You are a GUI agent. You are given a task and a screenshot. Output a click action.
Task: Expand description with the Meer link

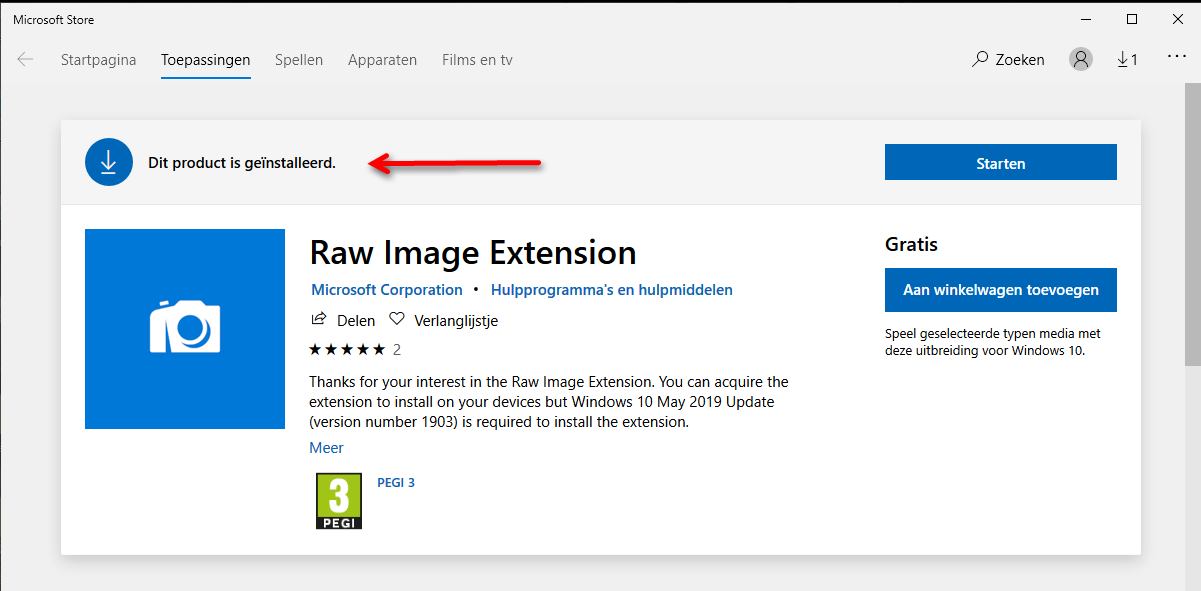click(326, 448)
